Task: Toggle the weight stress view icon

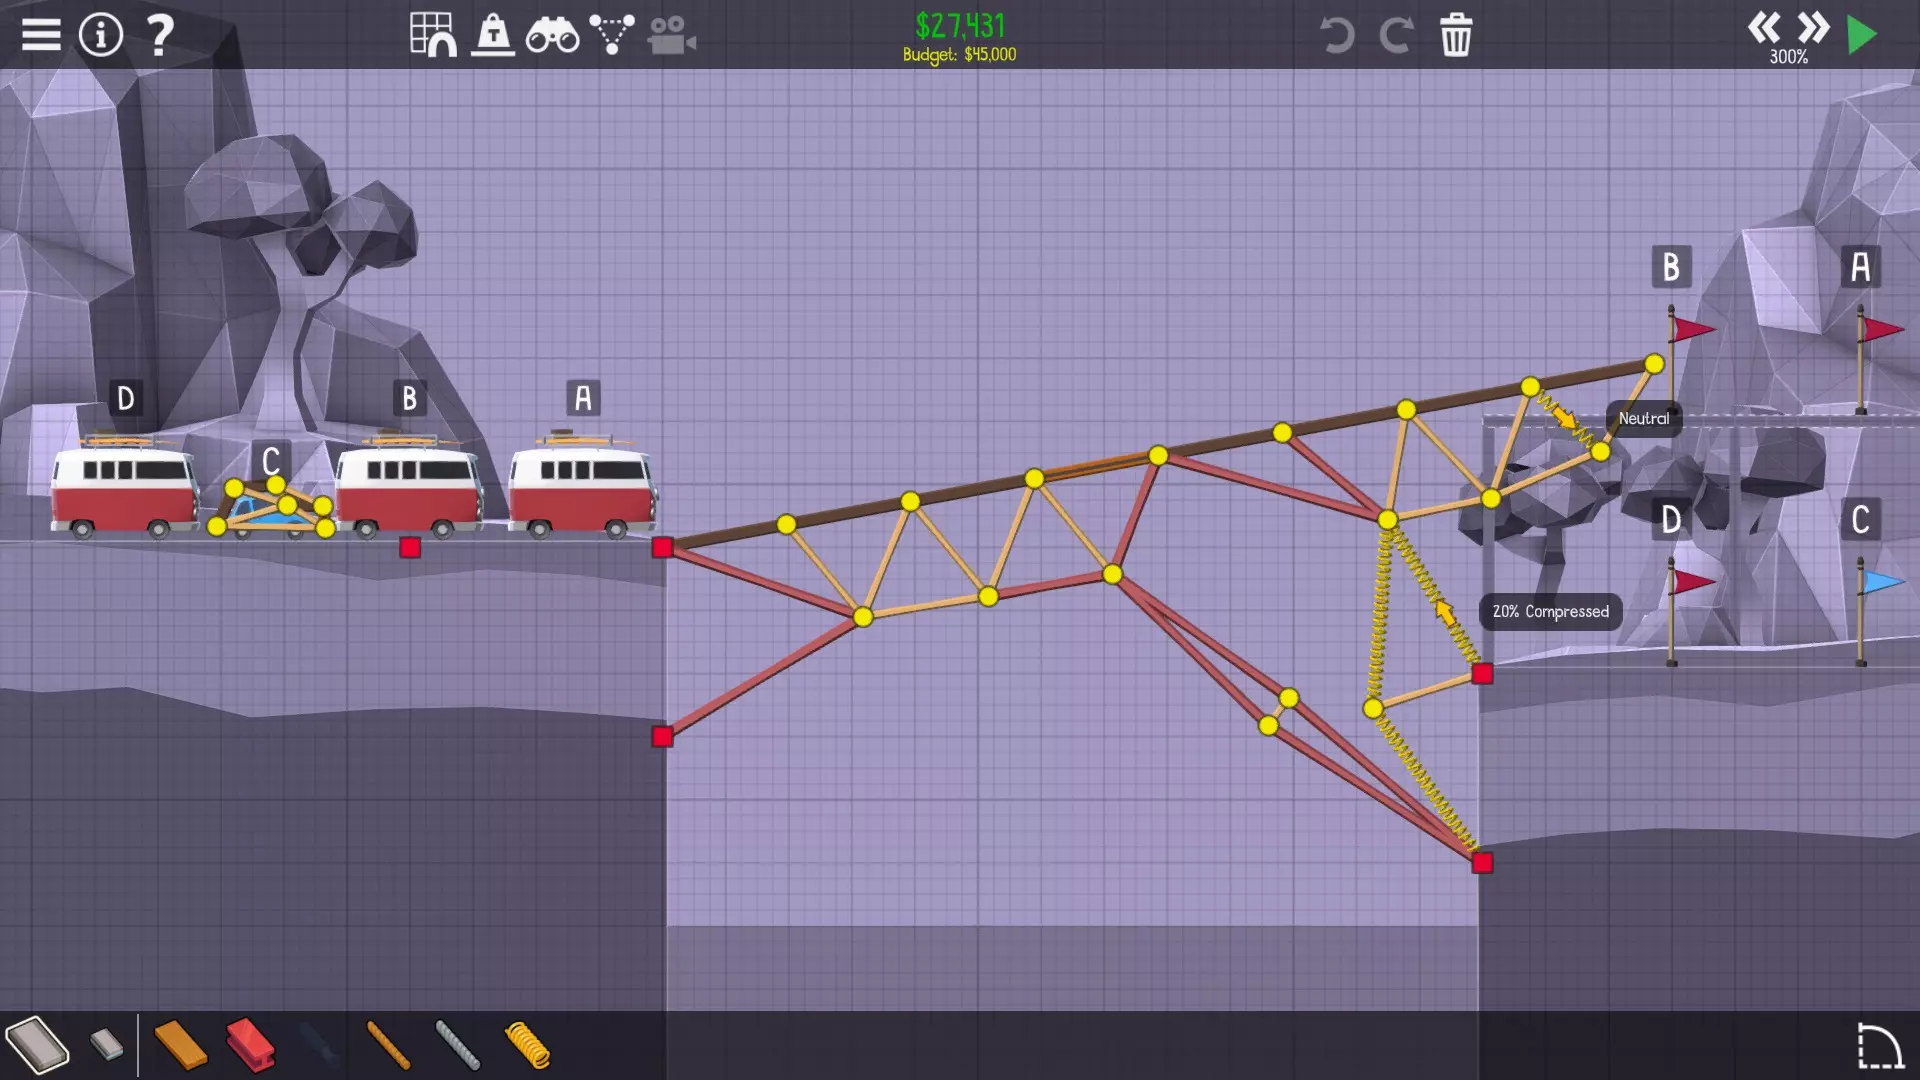Action: 493,35
